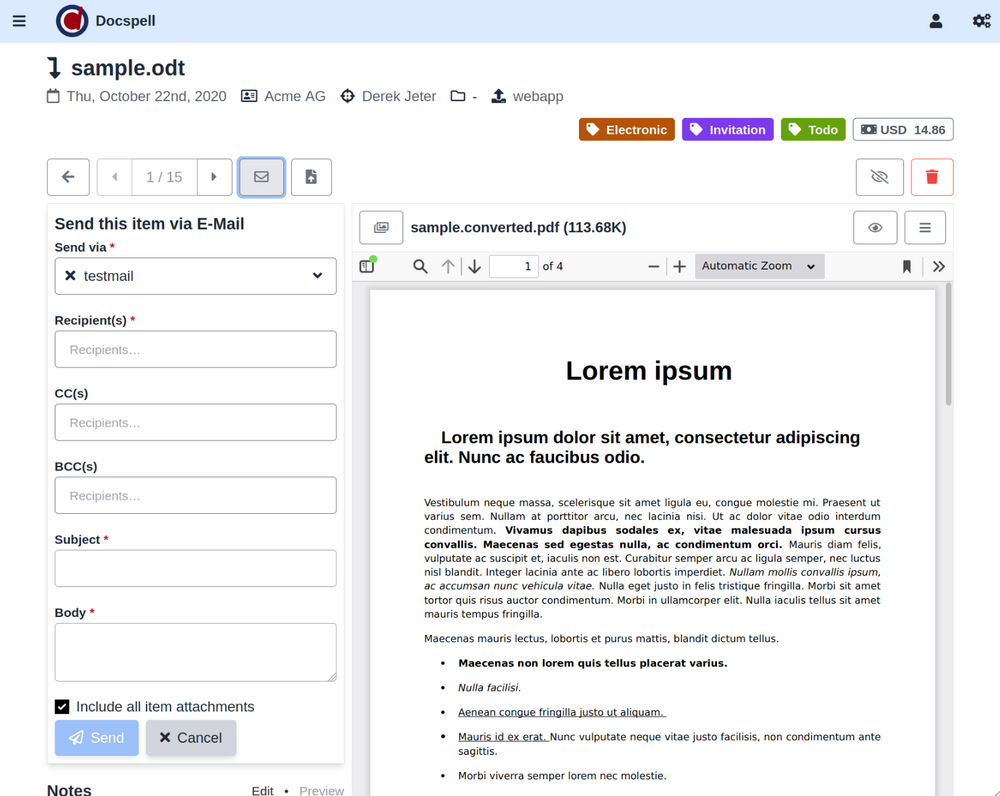The width and height of the screenshot is (1000, 796).
Task: Open the Automatic Zoom dropdown
Action: (759, 266)
